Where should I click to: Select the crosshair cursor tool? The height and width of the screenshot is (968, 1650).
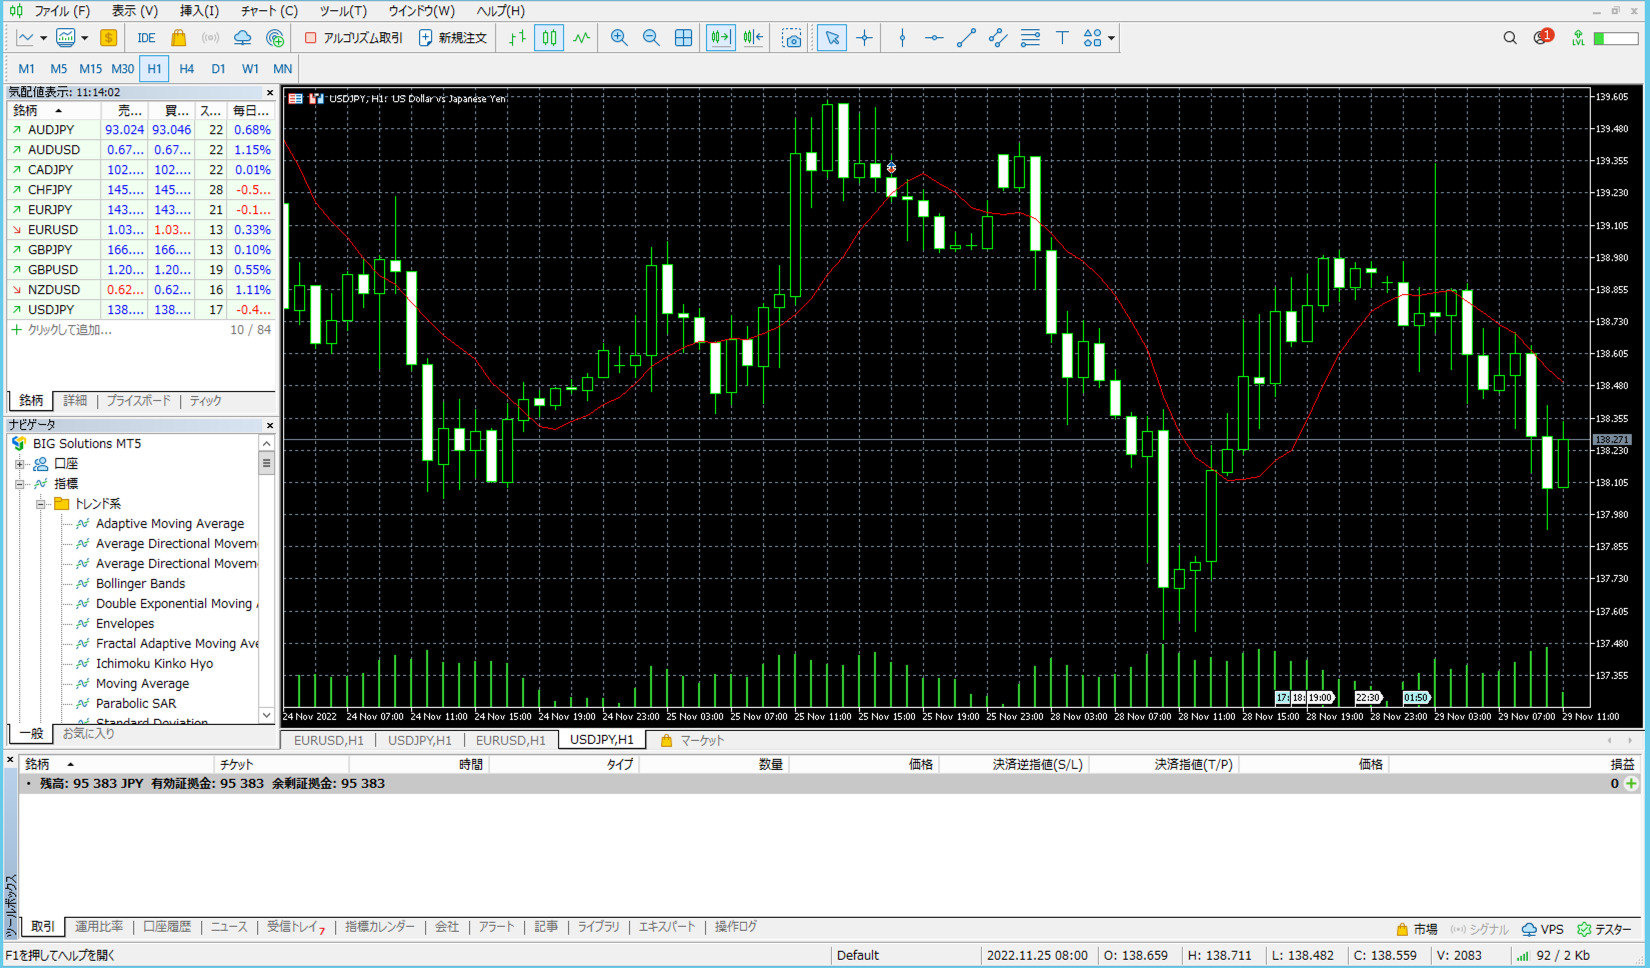click(864, 38)
